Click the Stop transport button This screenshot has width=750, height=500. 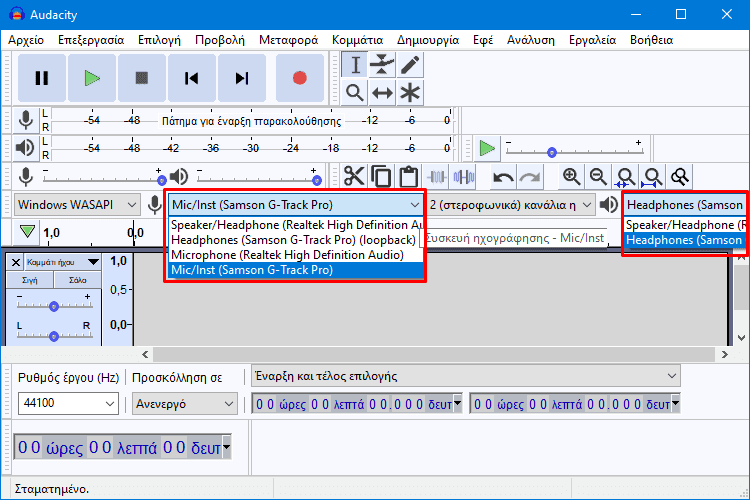(x=142, y=78)
